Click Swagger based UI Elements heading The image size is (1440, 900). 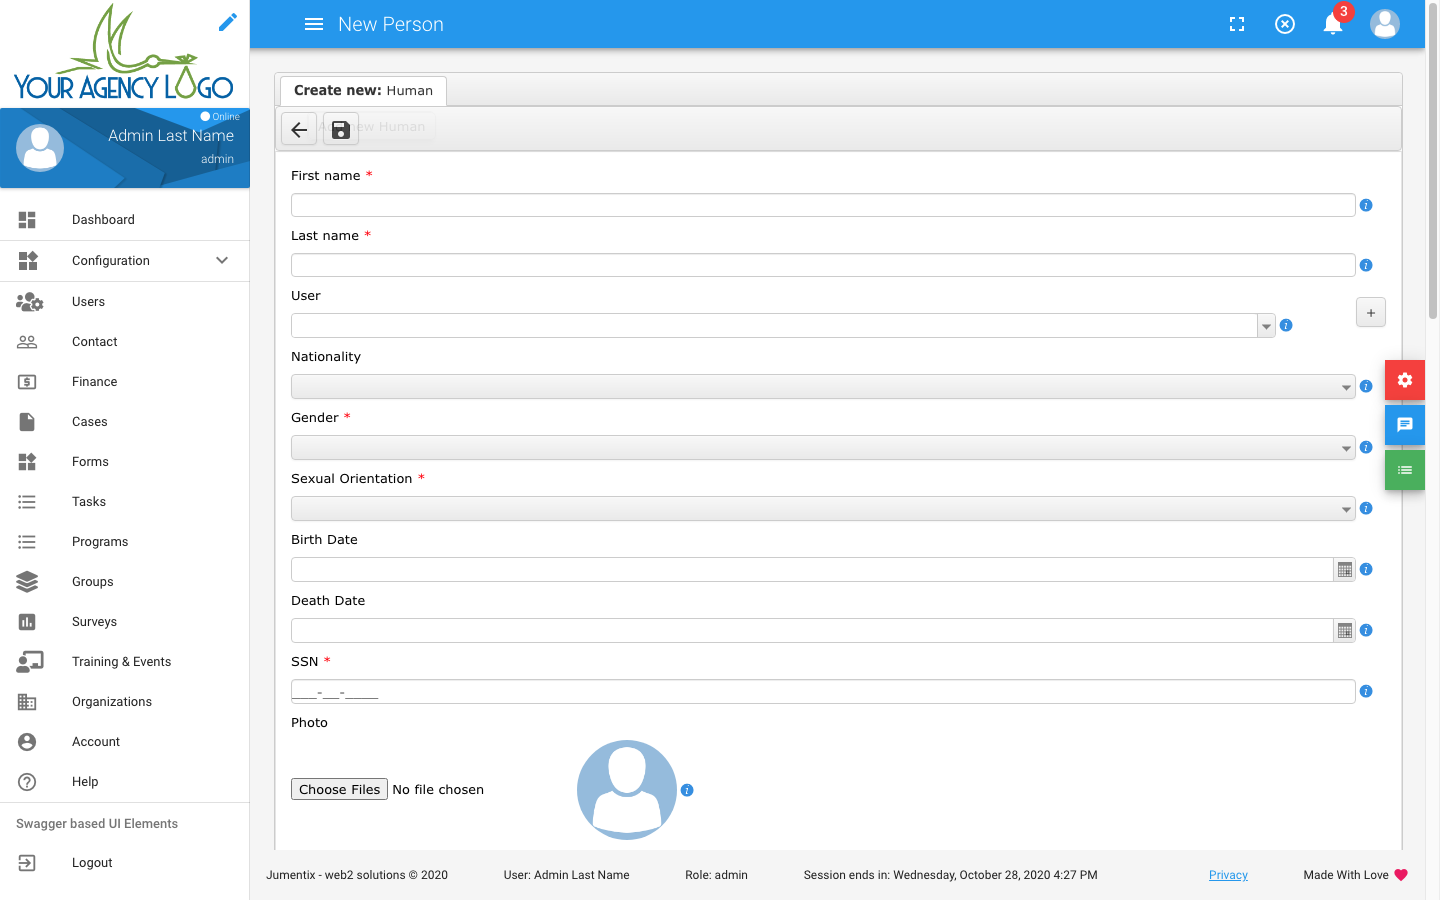coord(97,824)
